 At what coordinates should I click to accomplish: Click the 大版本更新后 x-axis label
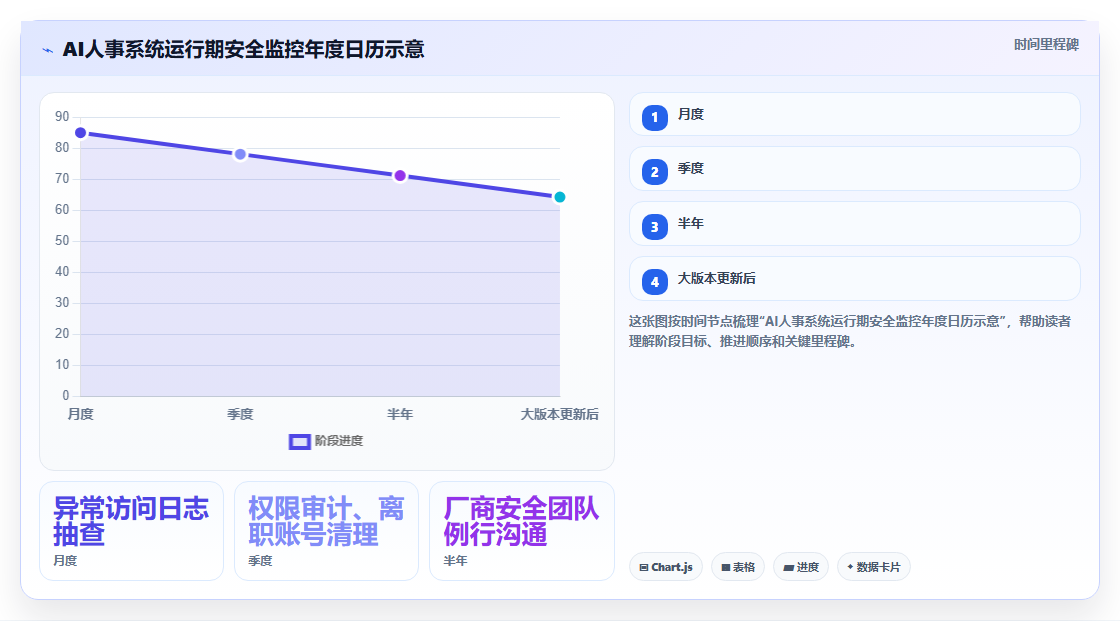coord(559,414)
